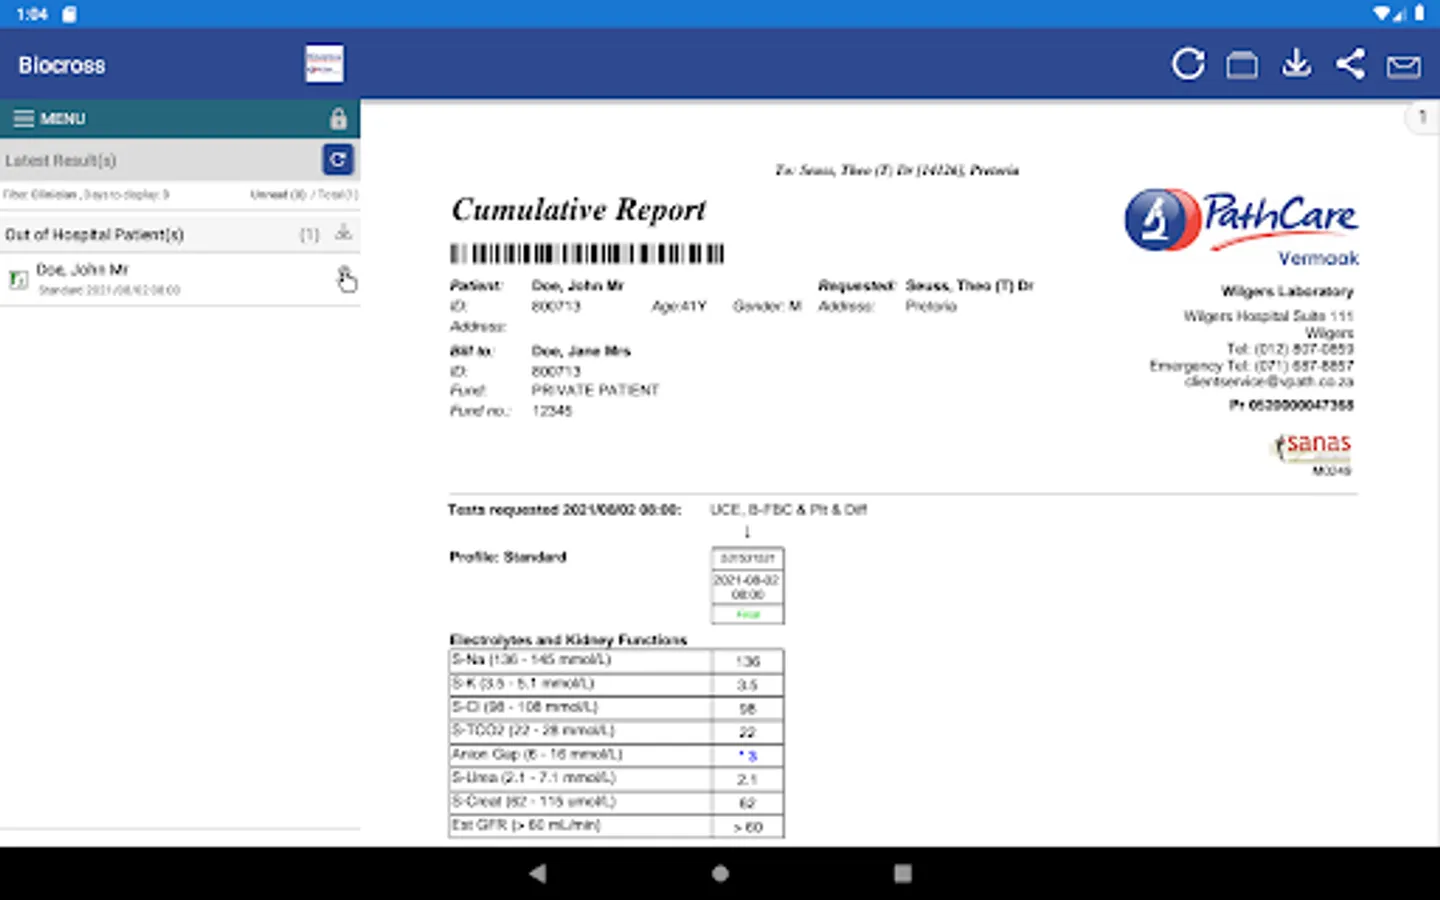Click the Fund no. value 12345
The height and width of the screenshot is (900, 1440).
pos(552,411)
